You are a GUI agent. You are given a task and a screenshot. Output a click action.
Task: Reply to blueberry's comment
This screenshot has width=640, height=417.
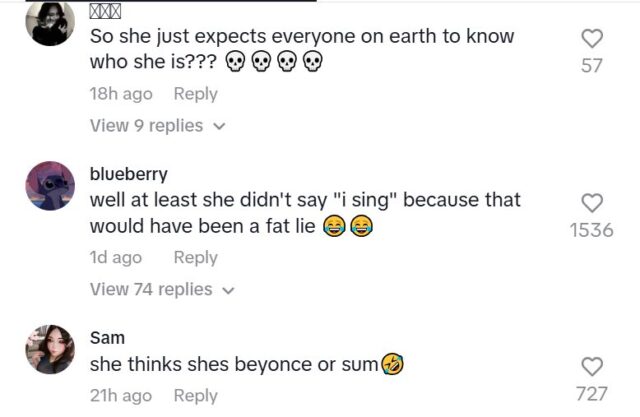[x=195, y=257]
